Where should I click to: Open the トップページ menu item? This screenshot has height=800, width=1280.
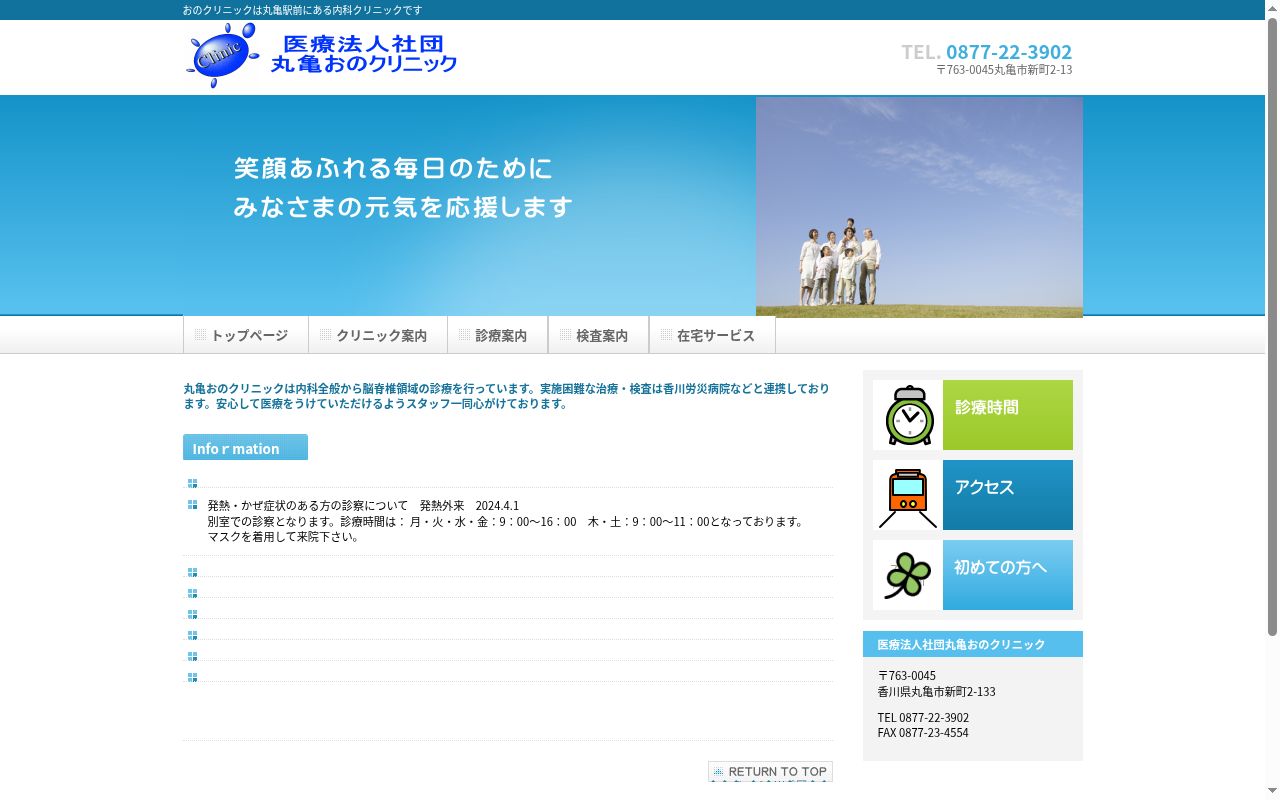point(246,335)
